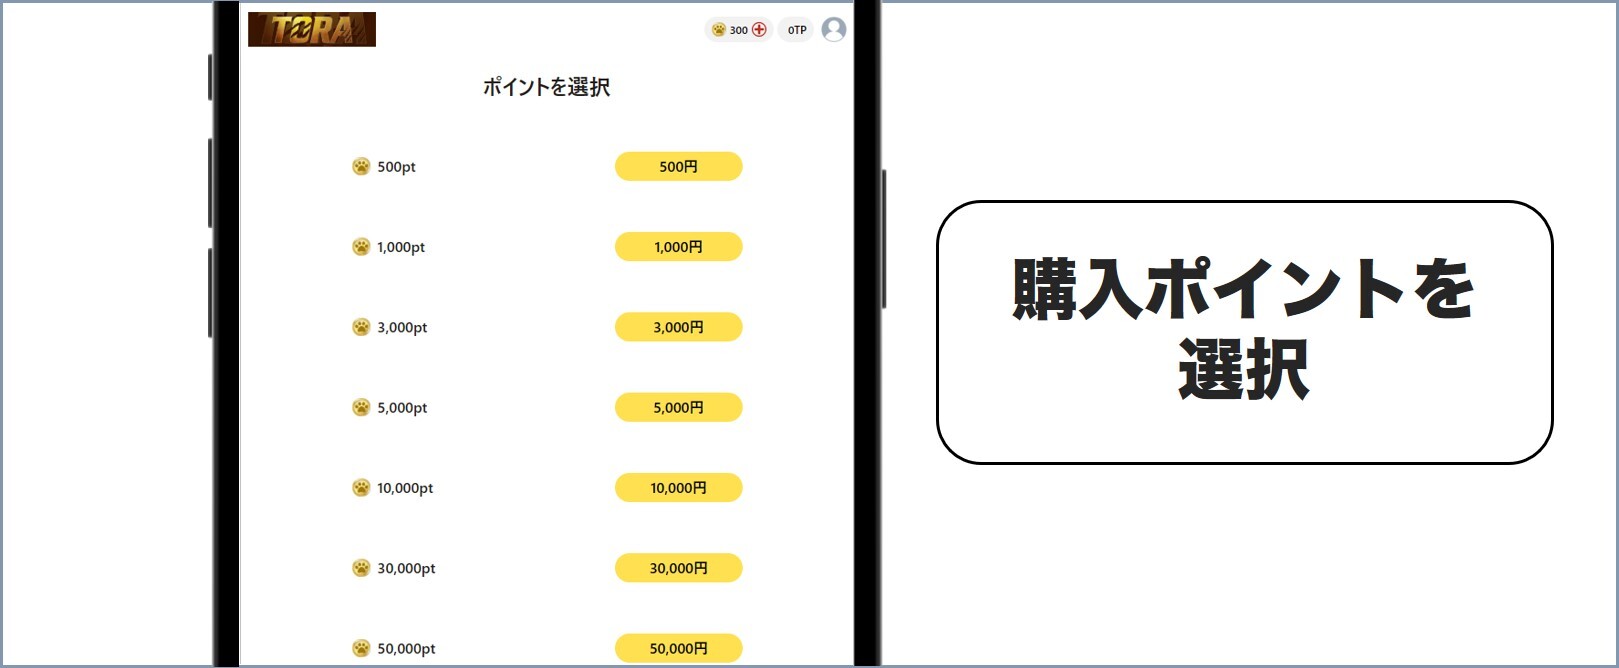Click the 5,000pt label text
The image size is (1619, 668).
tap(402, 408)
